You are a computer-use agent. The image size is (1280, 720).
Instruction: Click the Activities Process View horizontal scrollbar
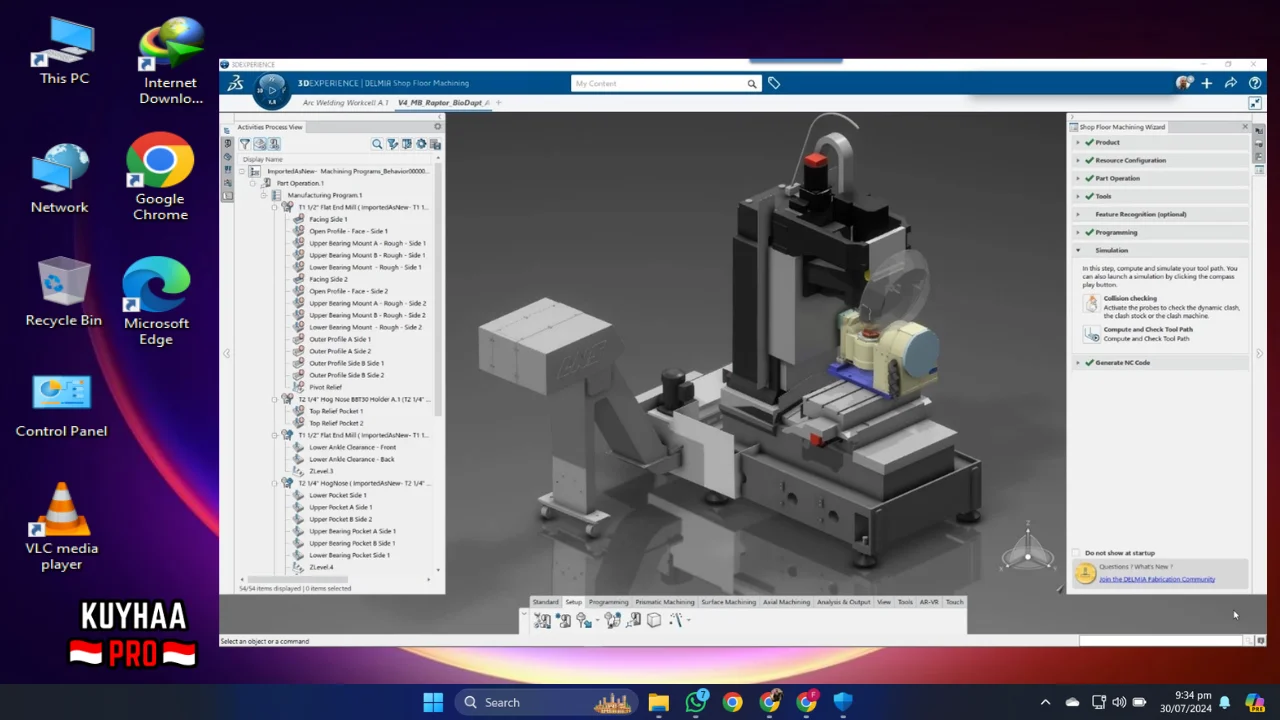(298, 579)
